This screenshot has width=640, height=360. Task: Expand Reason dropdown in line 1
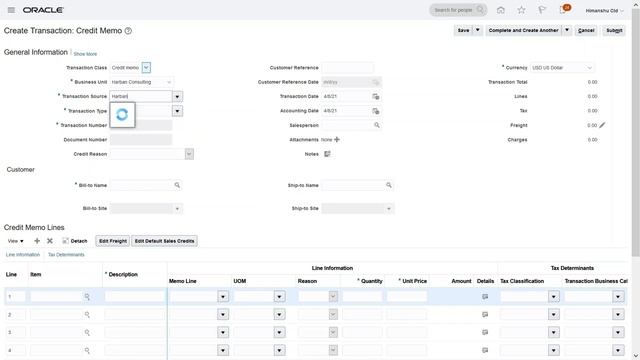(x=333, y=297)
